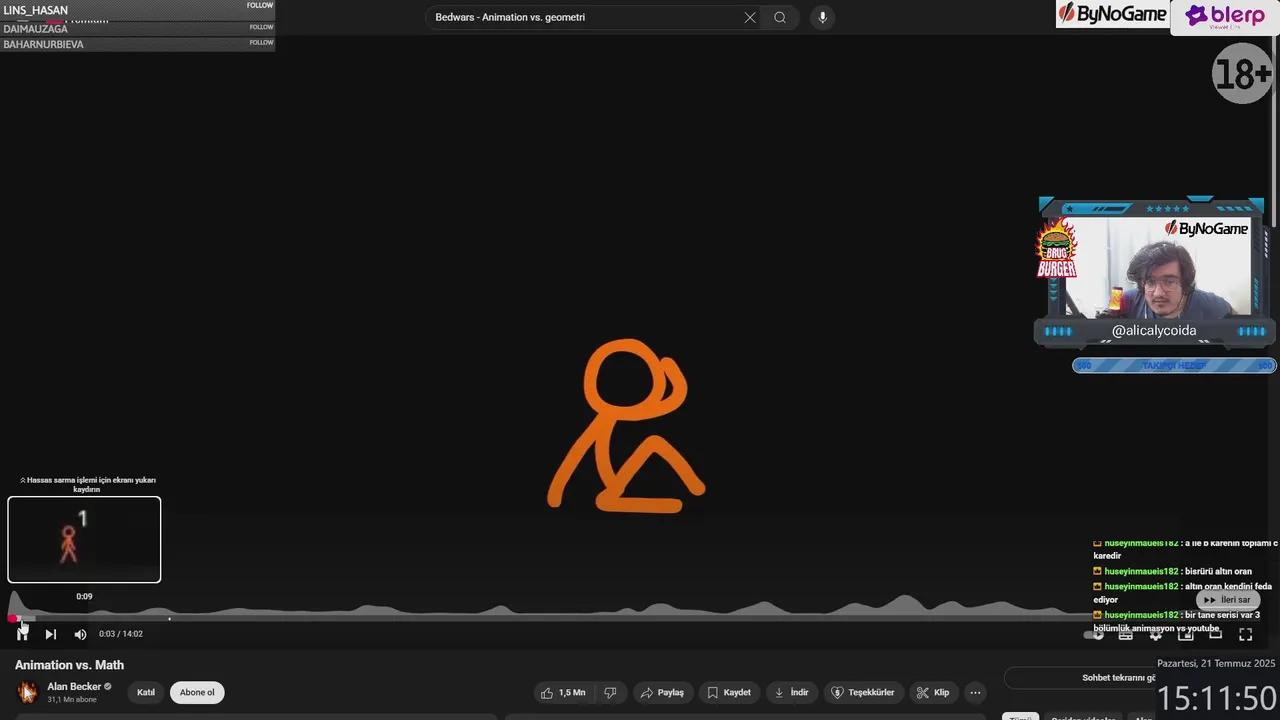Click the ByNoGame logo at top
This screenshot has width=1280, height=720.
(x=1112, y=14)
